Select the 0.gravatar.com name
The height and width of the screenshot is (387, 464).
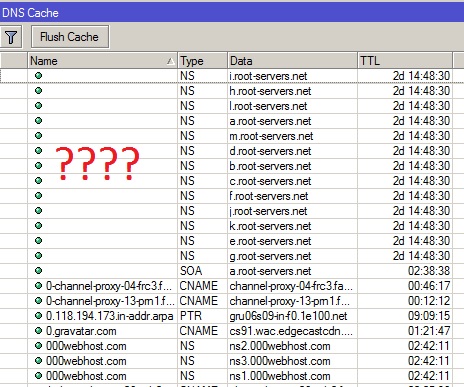pos(81,331)
